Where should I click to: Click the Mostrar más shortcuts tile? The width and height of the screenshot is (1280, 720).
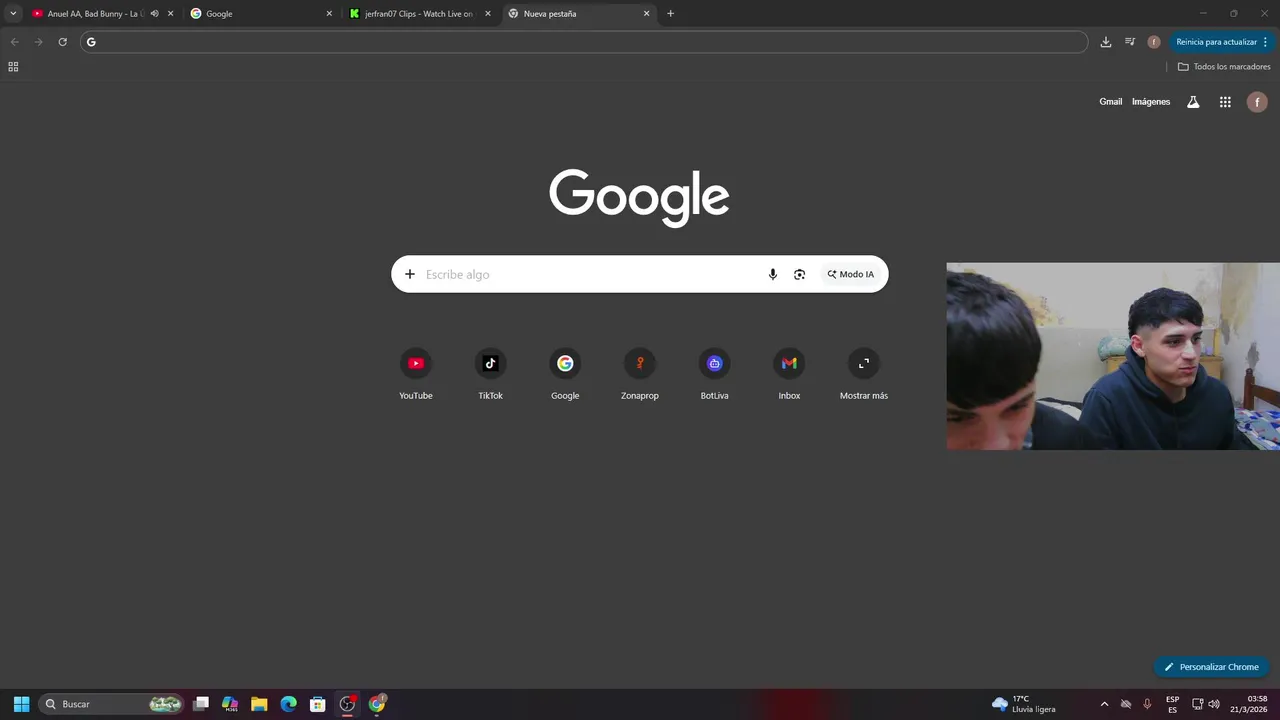tap(864, 375)
